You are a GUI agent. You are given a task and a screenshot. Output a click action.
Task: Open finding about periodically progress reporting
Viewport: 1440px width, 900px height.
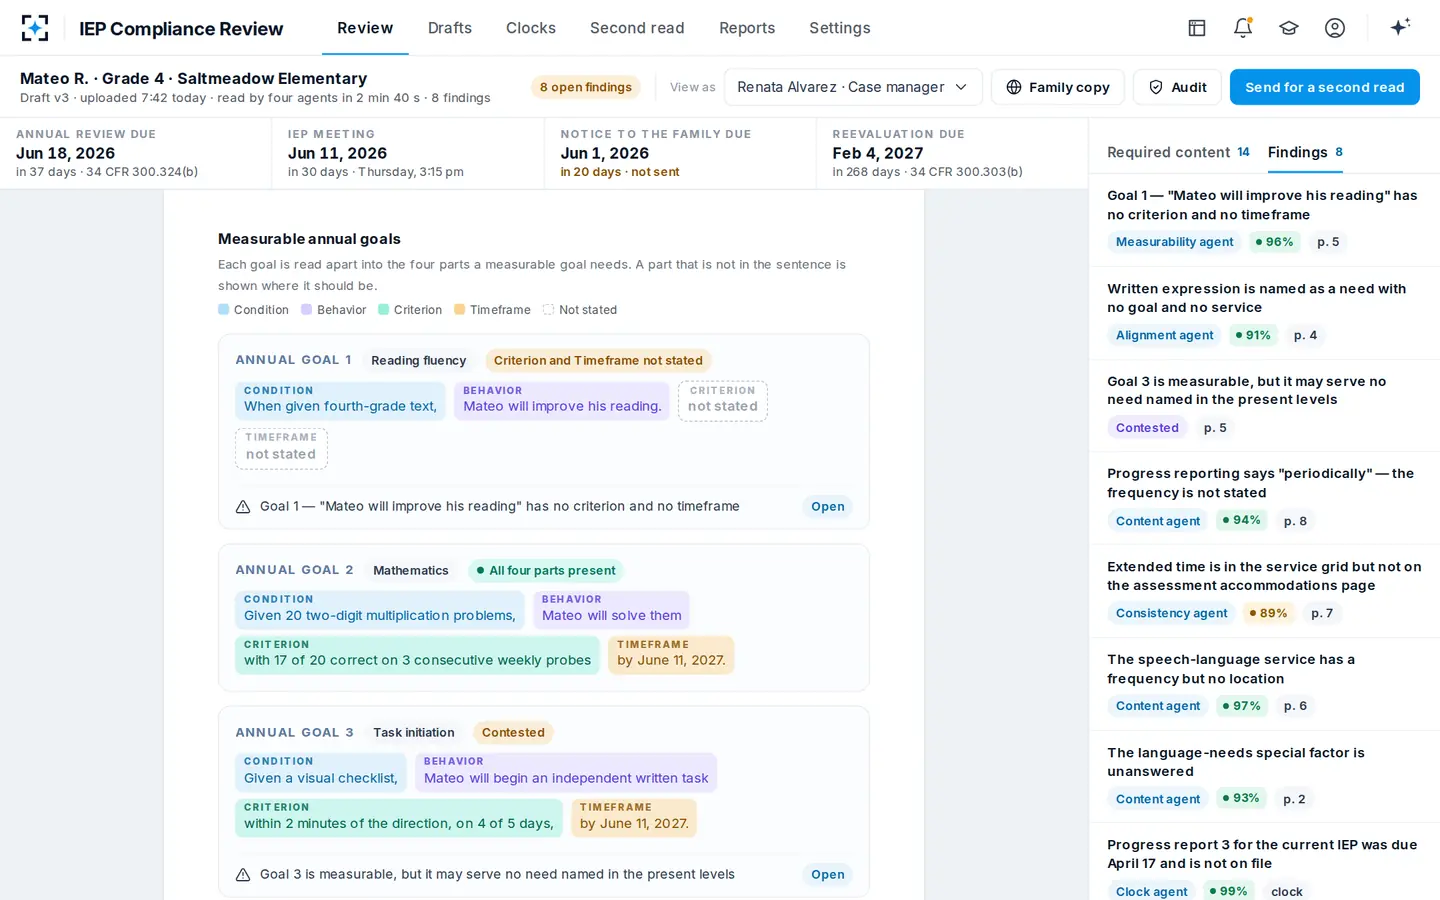click(1264, 497)
